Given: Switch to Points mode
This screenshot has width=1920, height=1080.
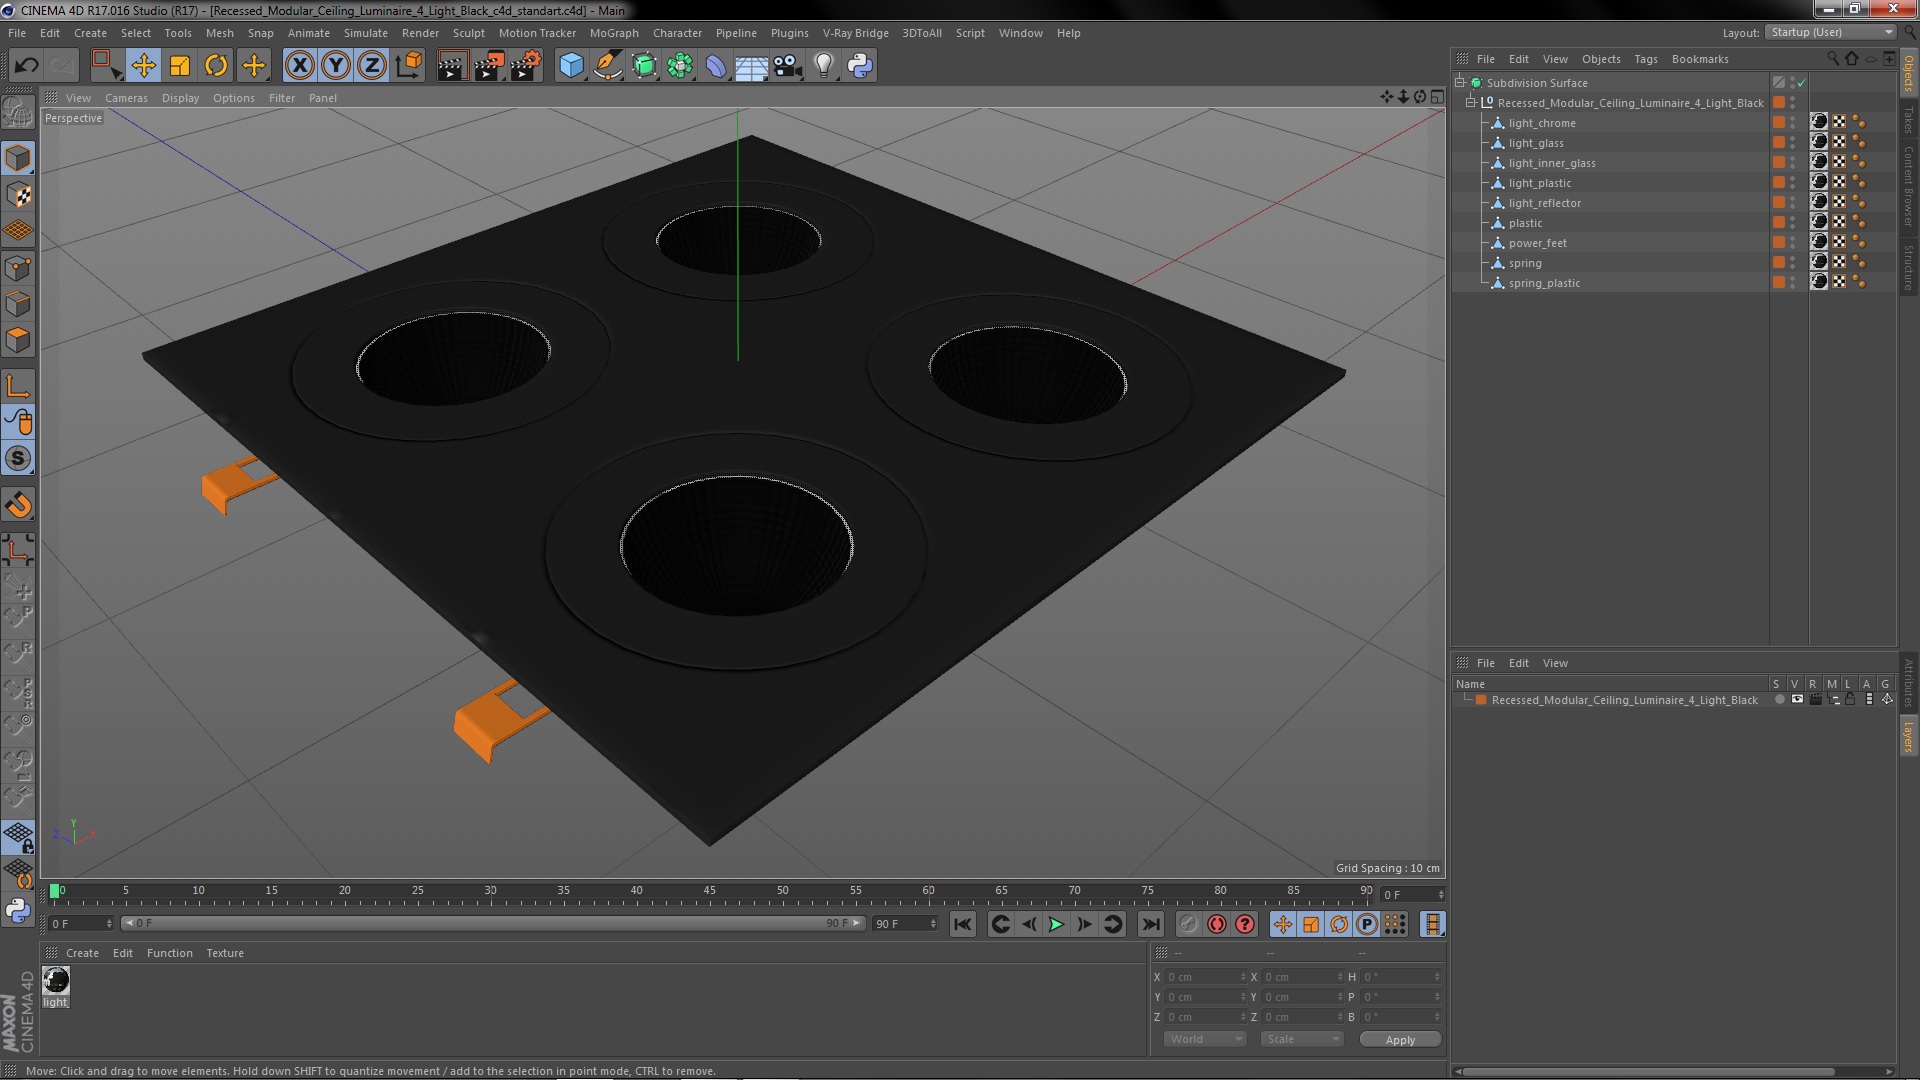Looking at the screenshot, I should pos(18,267).
